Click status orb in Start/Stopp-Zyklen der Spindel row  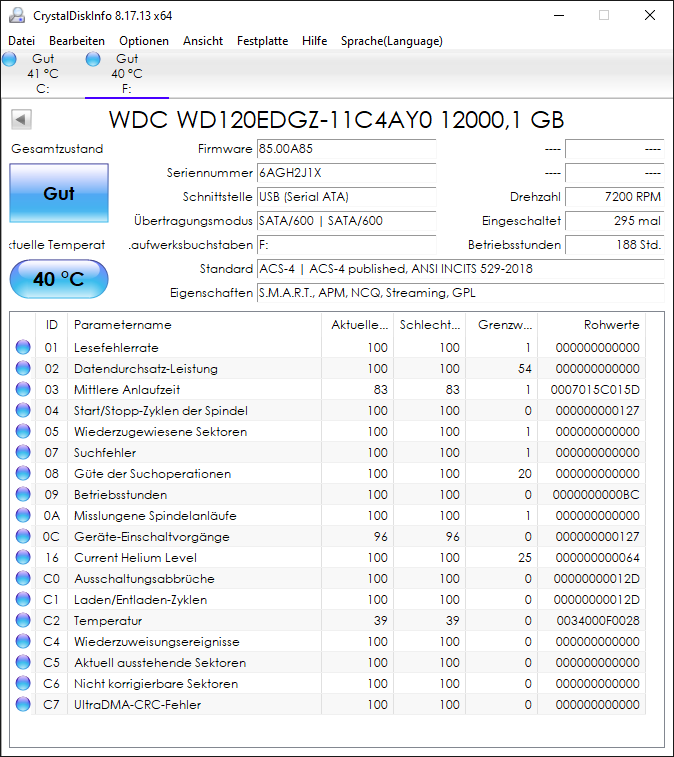(23, 410)
